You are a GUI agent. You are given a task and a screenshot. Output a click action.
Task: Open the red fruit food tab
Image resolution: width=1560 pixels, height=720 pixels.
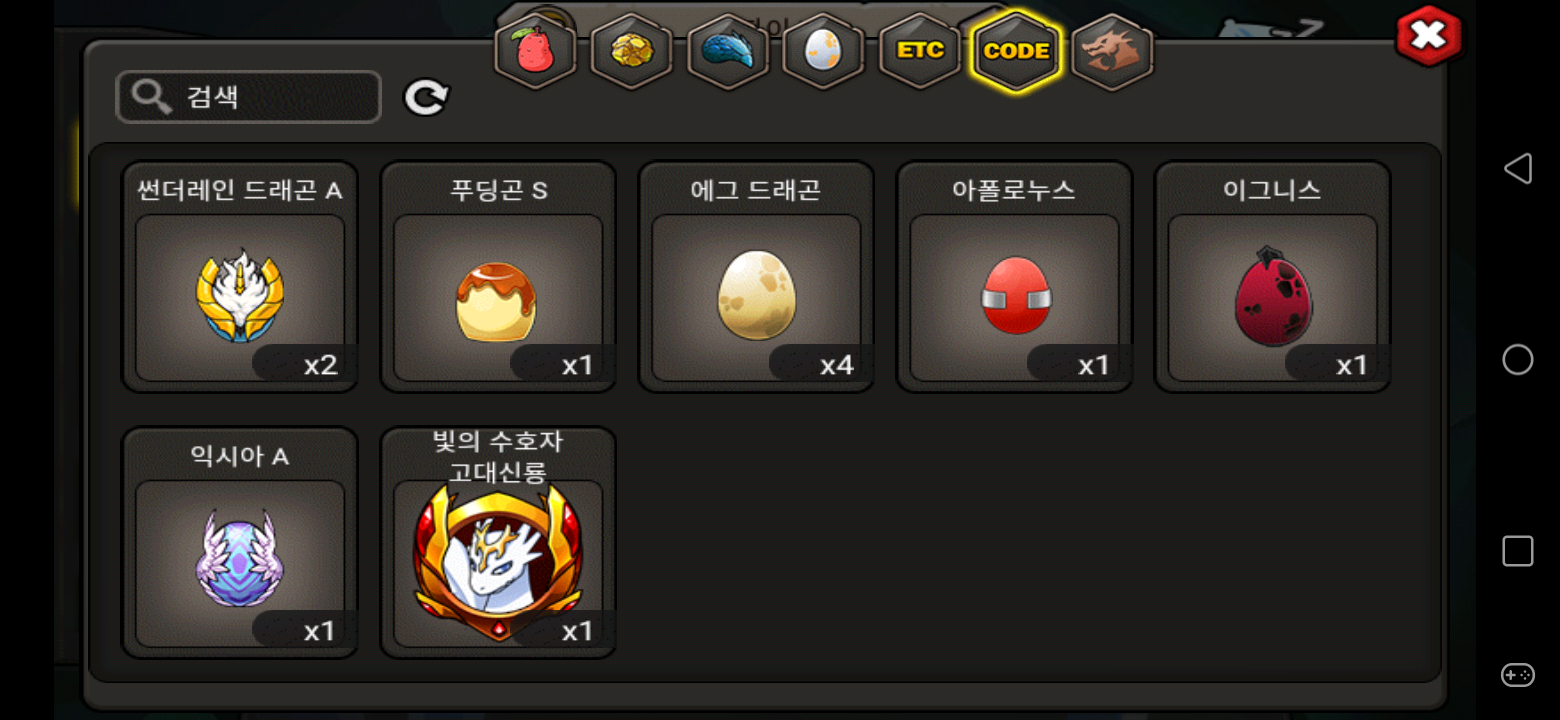[536, 52]
